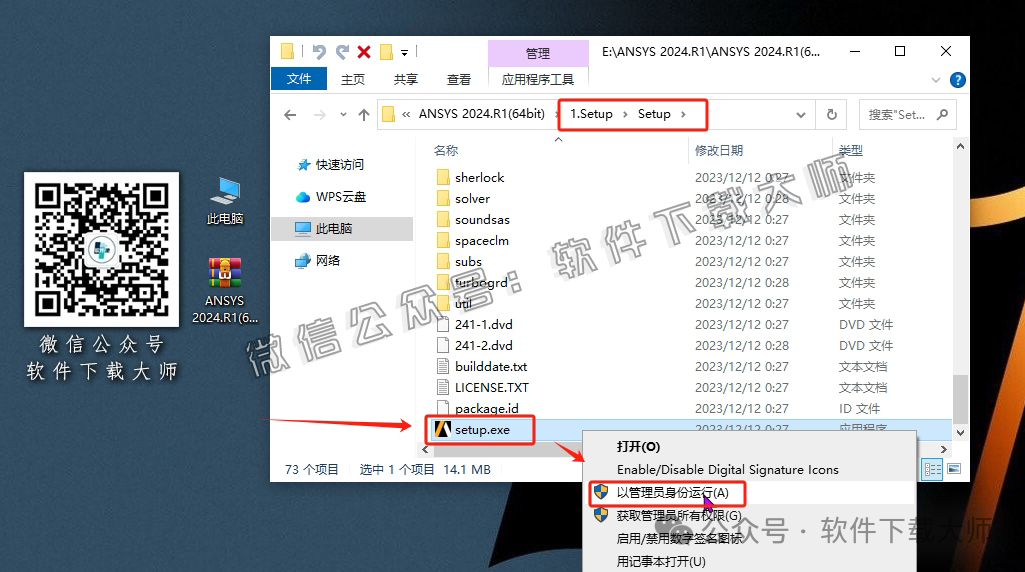The height and width of the screenshot is (572, 1025).
Task: Open recent locations dropdown
Action: click(343, 115)
